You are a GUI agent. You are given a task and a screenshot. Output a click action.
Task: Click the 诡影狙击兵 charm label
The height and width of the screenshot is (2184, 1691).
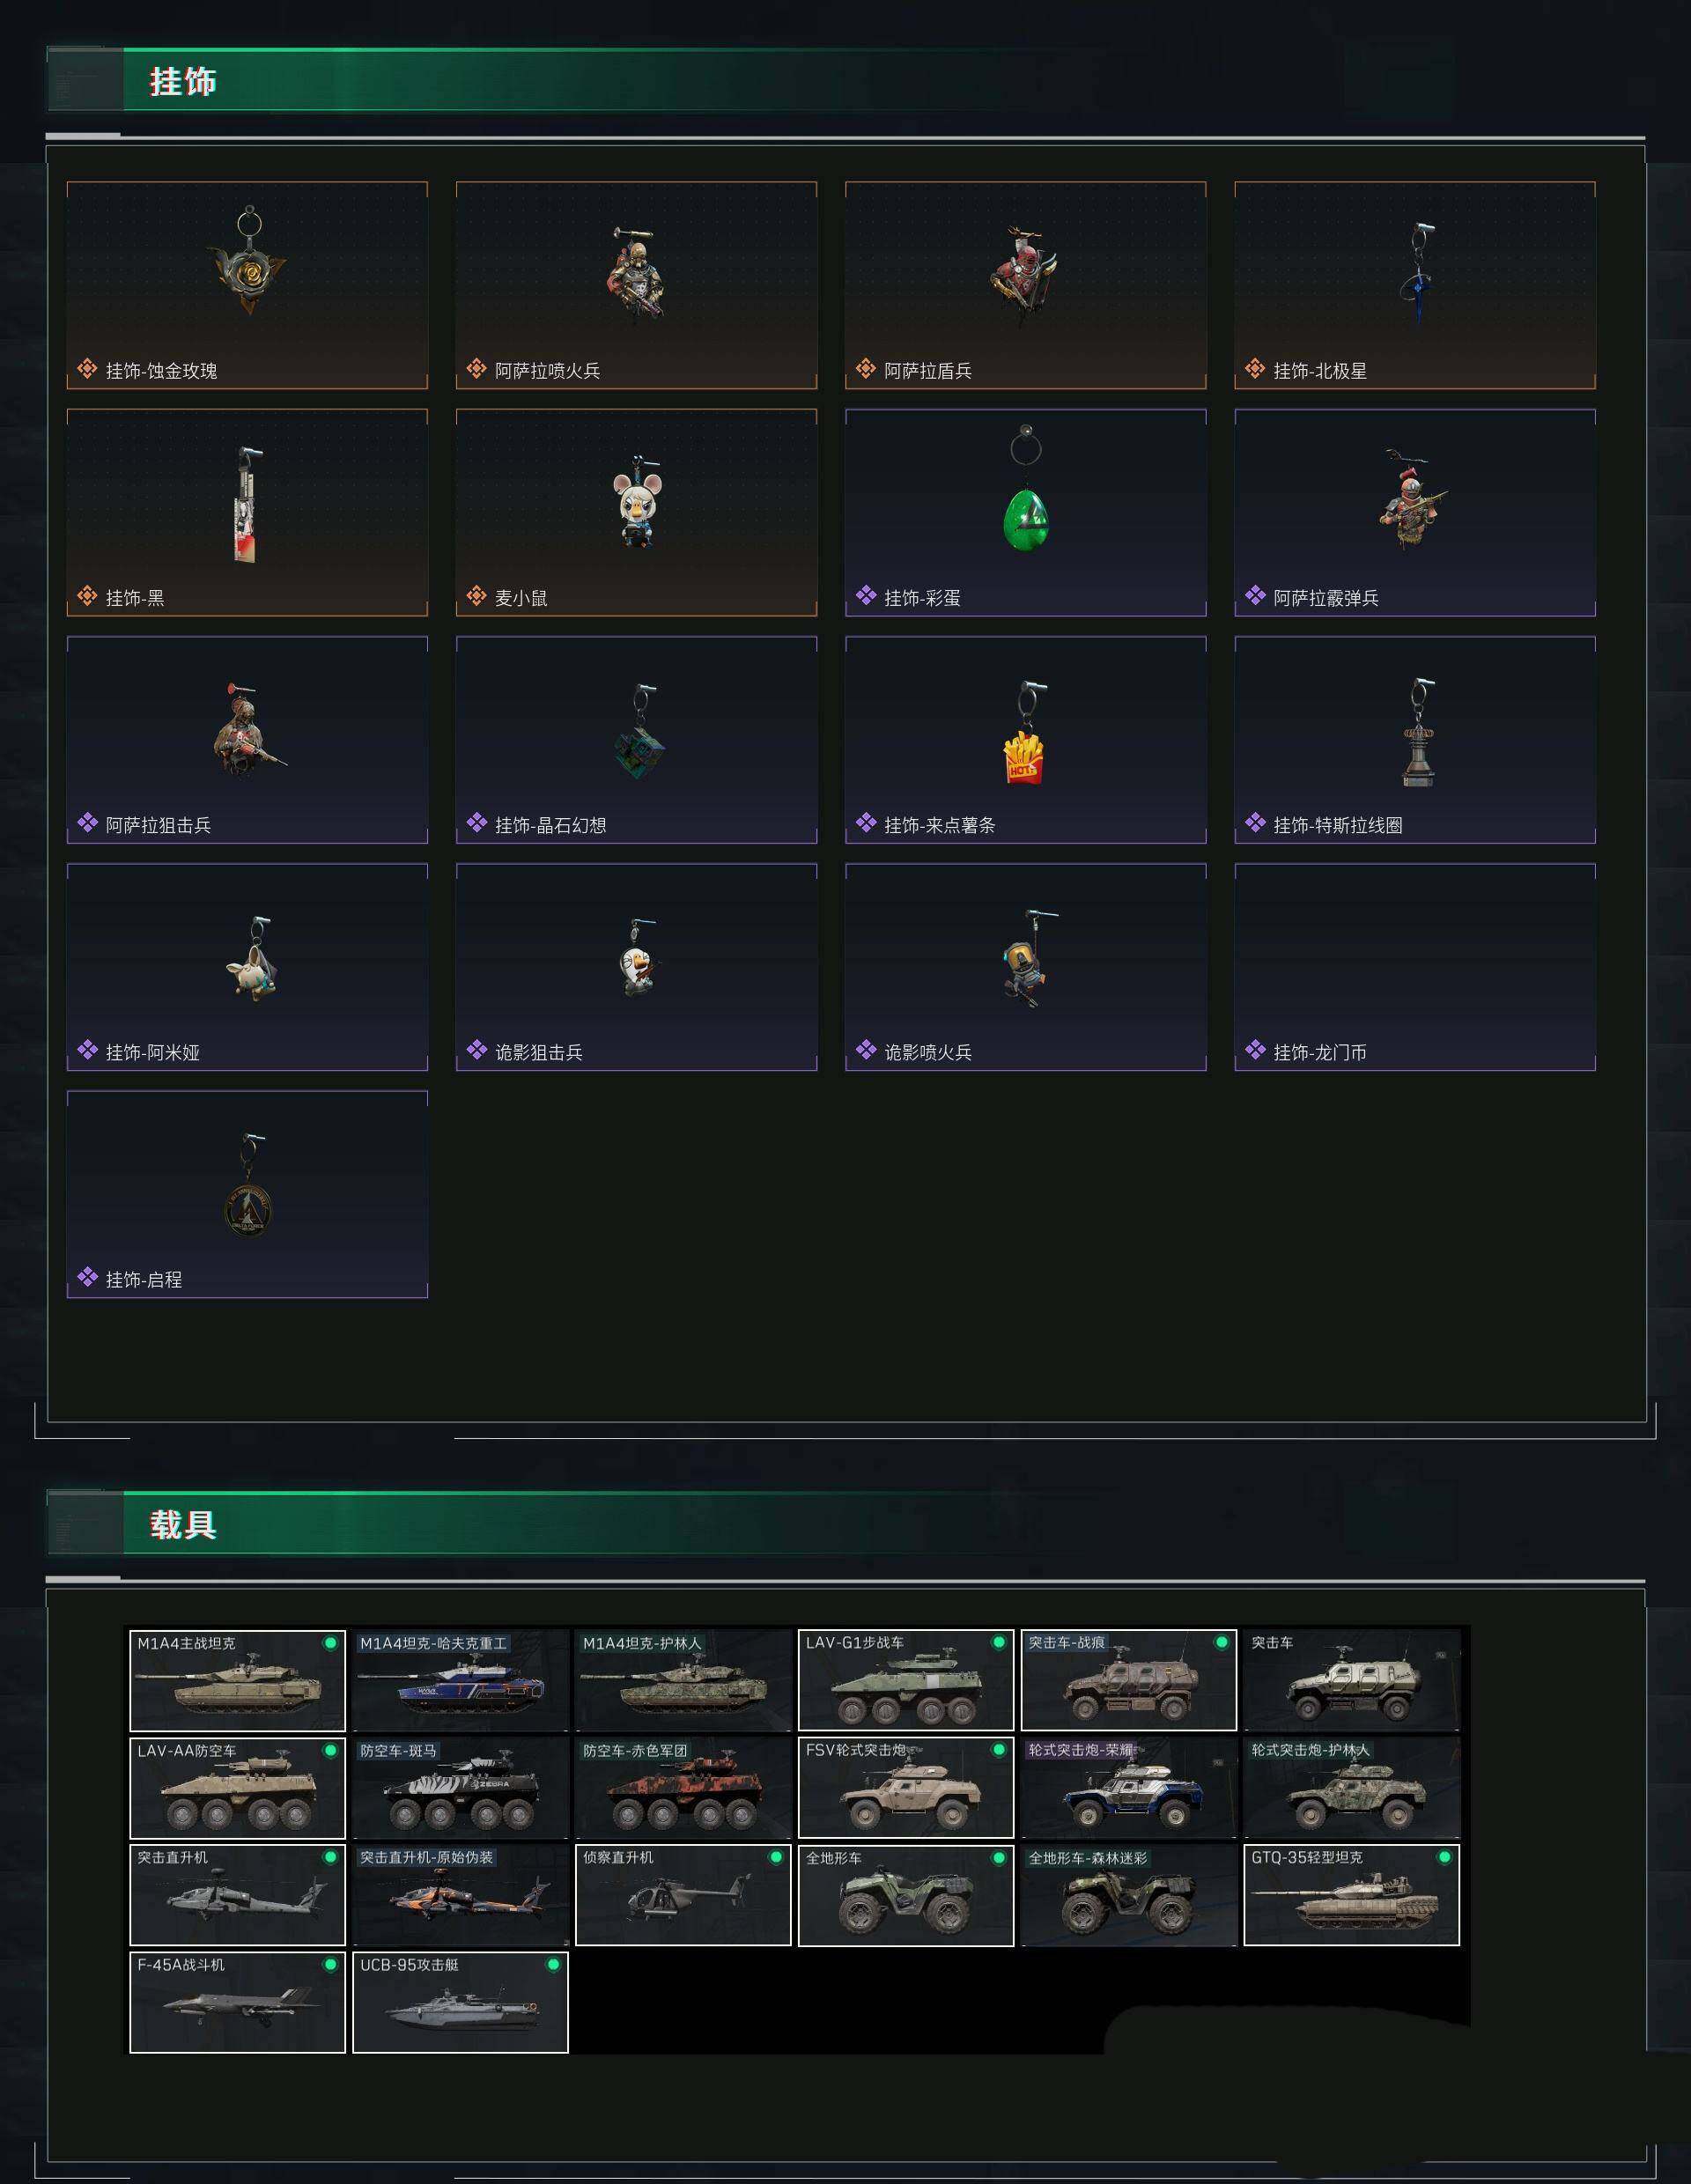point(539,1052)
